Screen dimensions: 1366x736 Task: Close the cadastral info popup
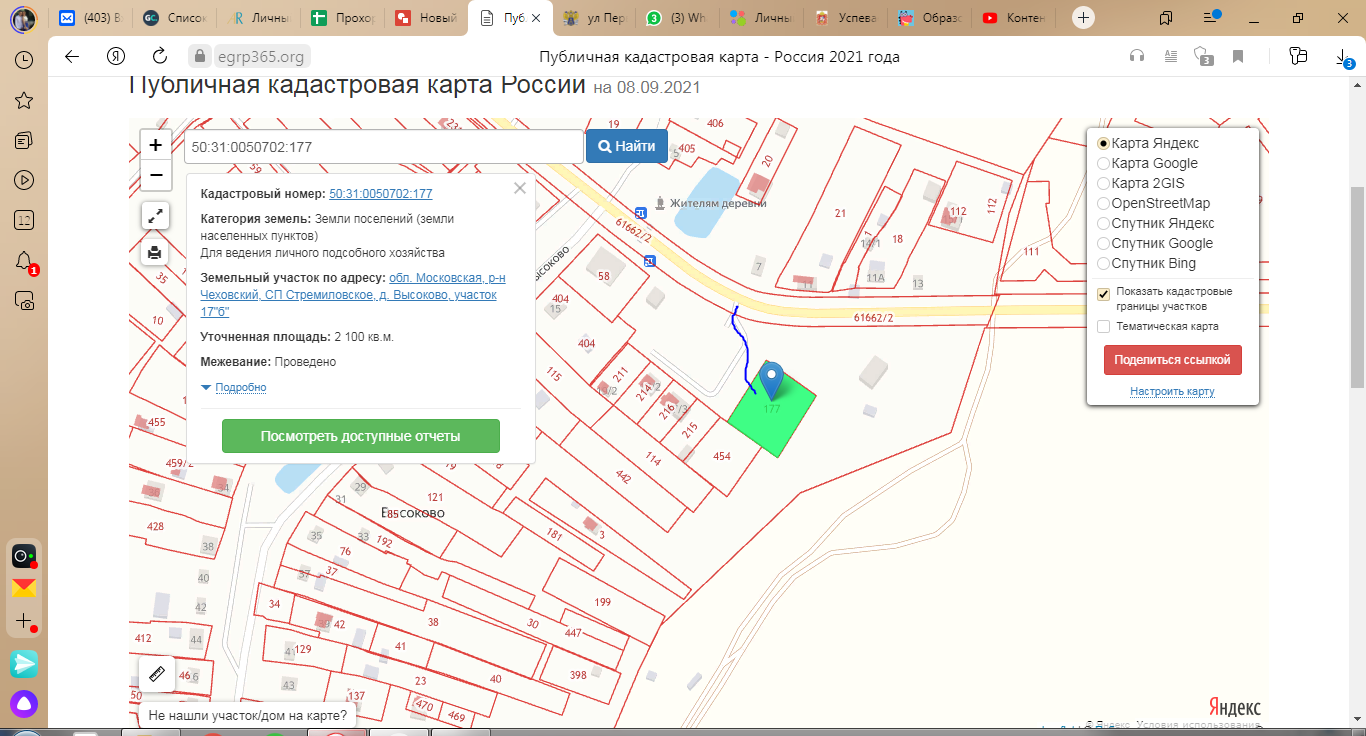coord(519,188)
